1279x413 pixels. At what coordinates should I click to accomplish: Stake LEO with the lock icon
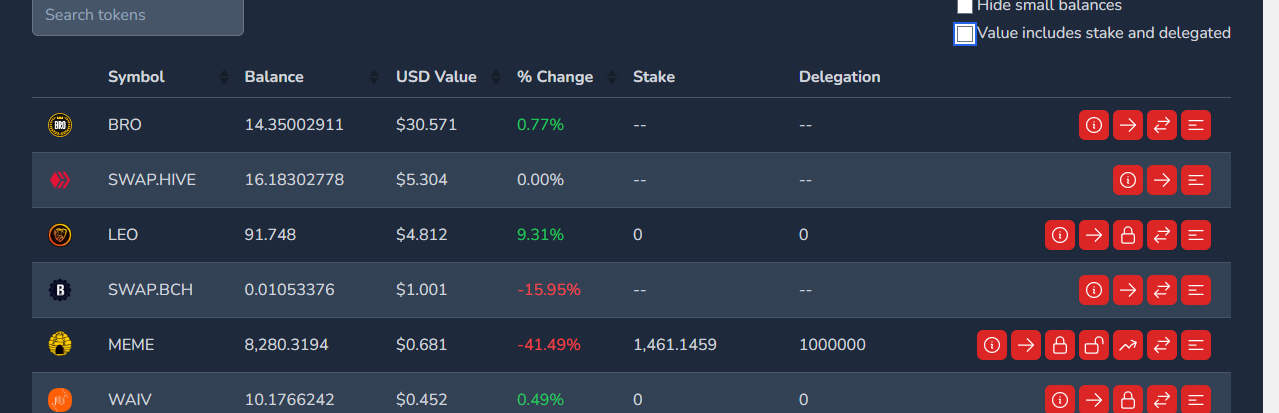1128,235
